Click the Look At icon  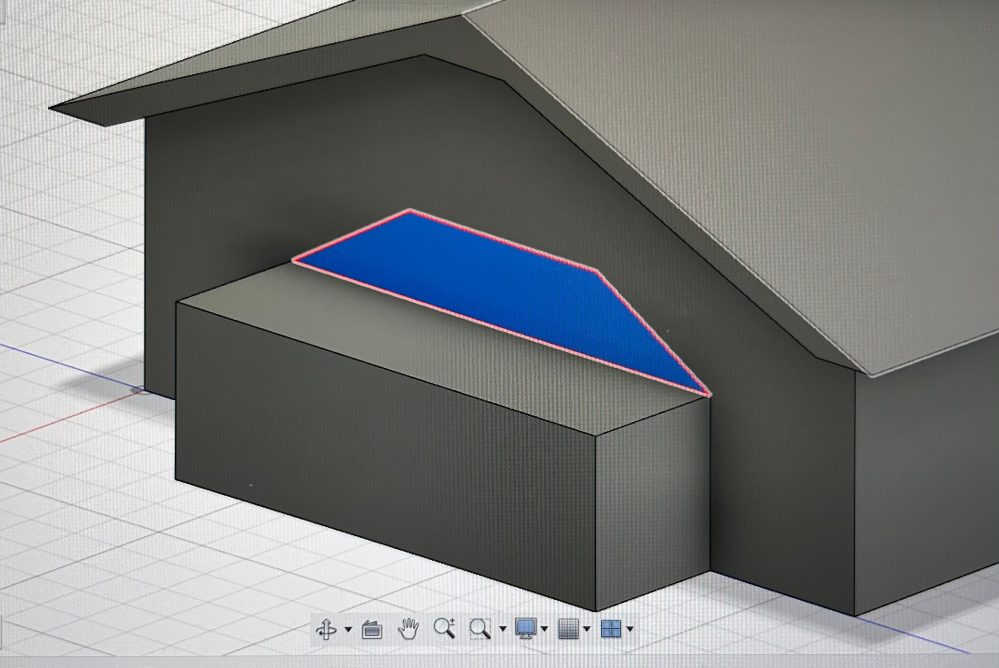372,629
